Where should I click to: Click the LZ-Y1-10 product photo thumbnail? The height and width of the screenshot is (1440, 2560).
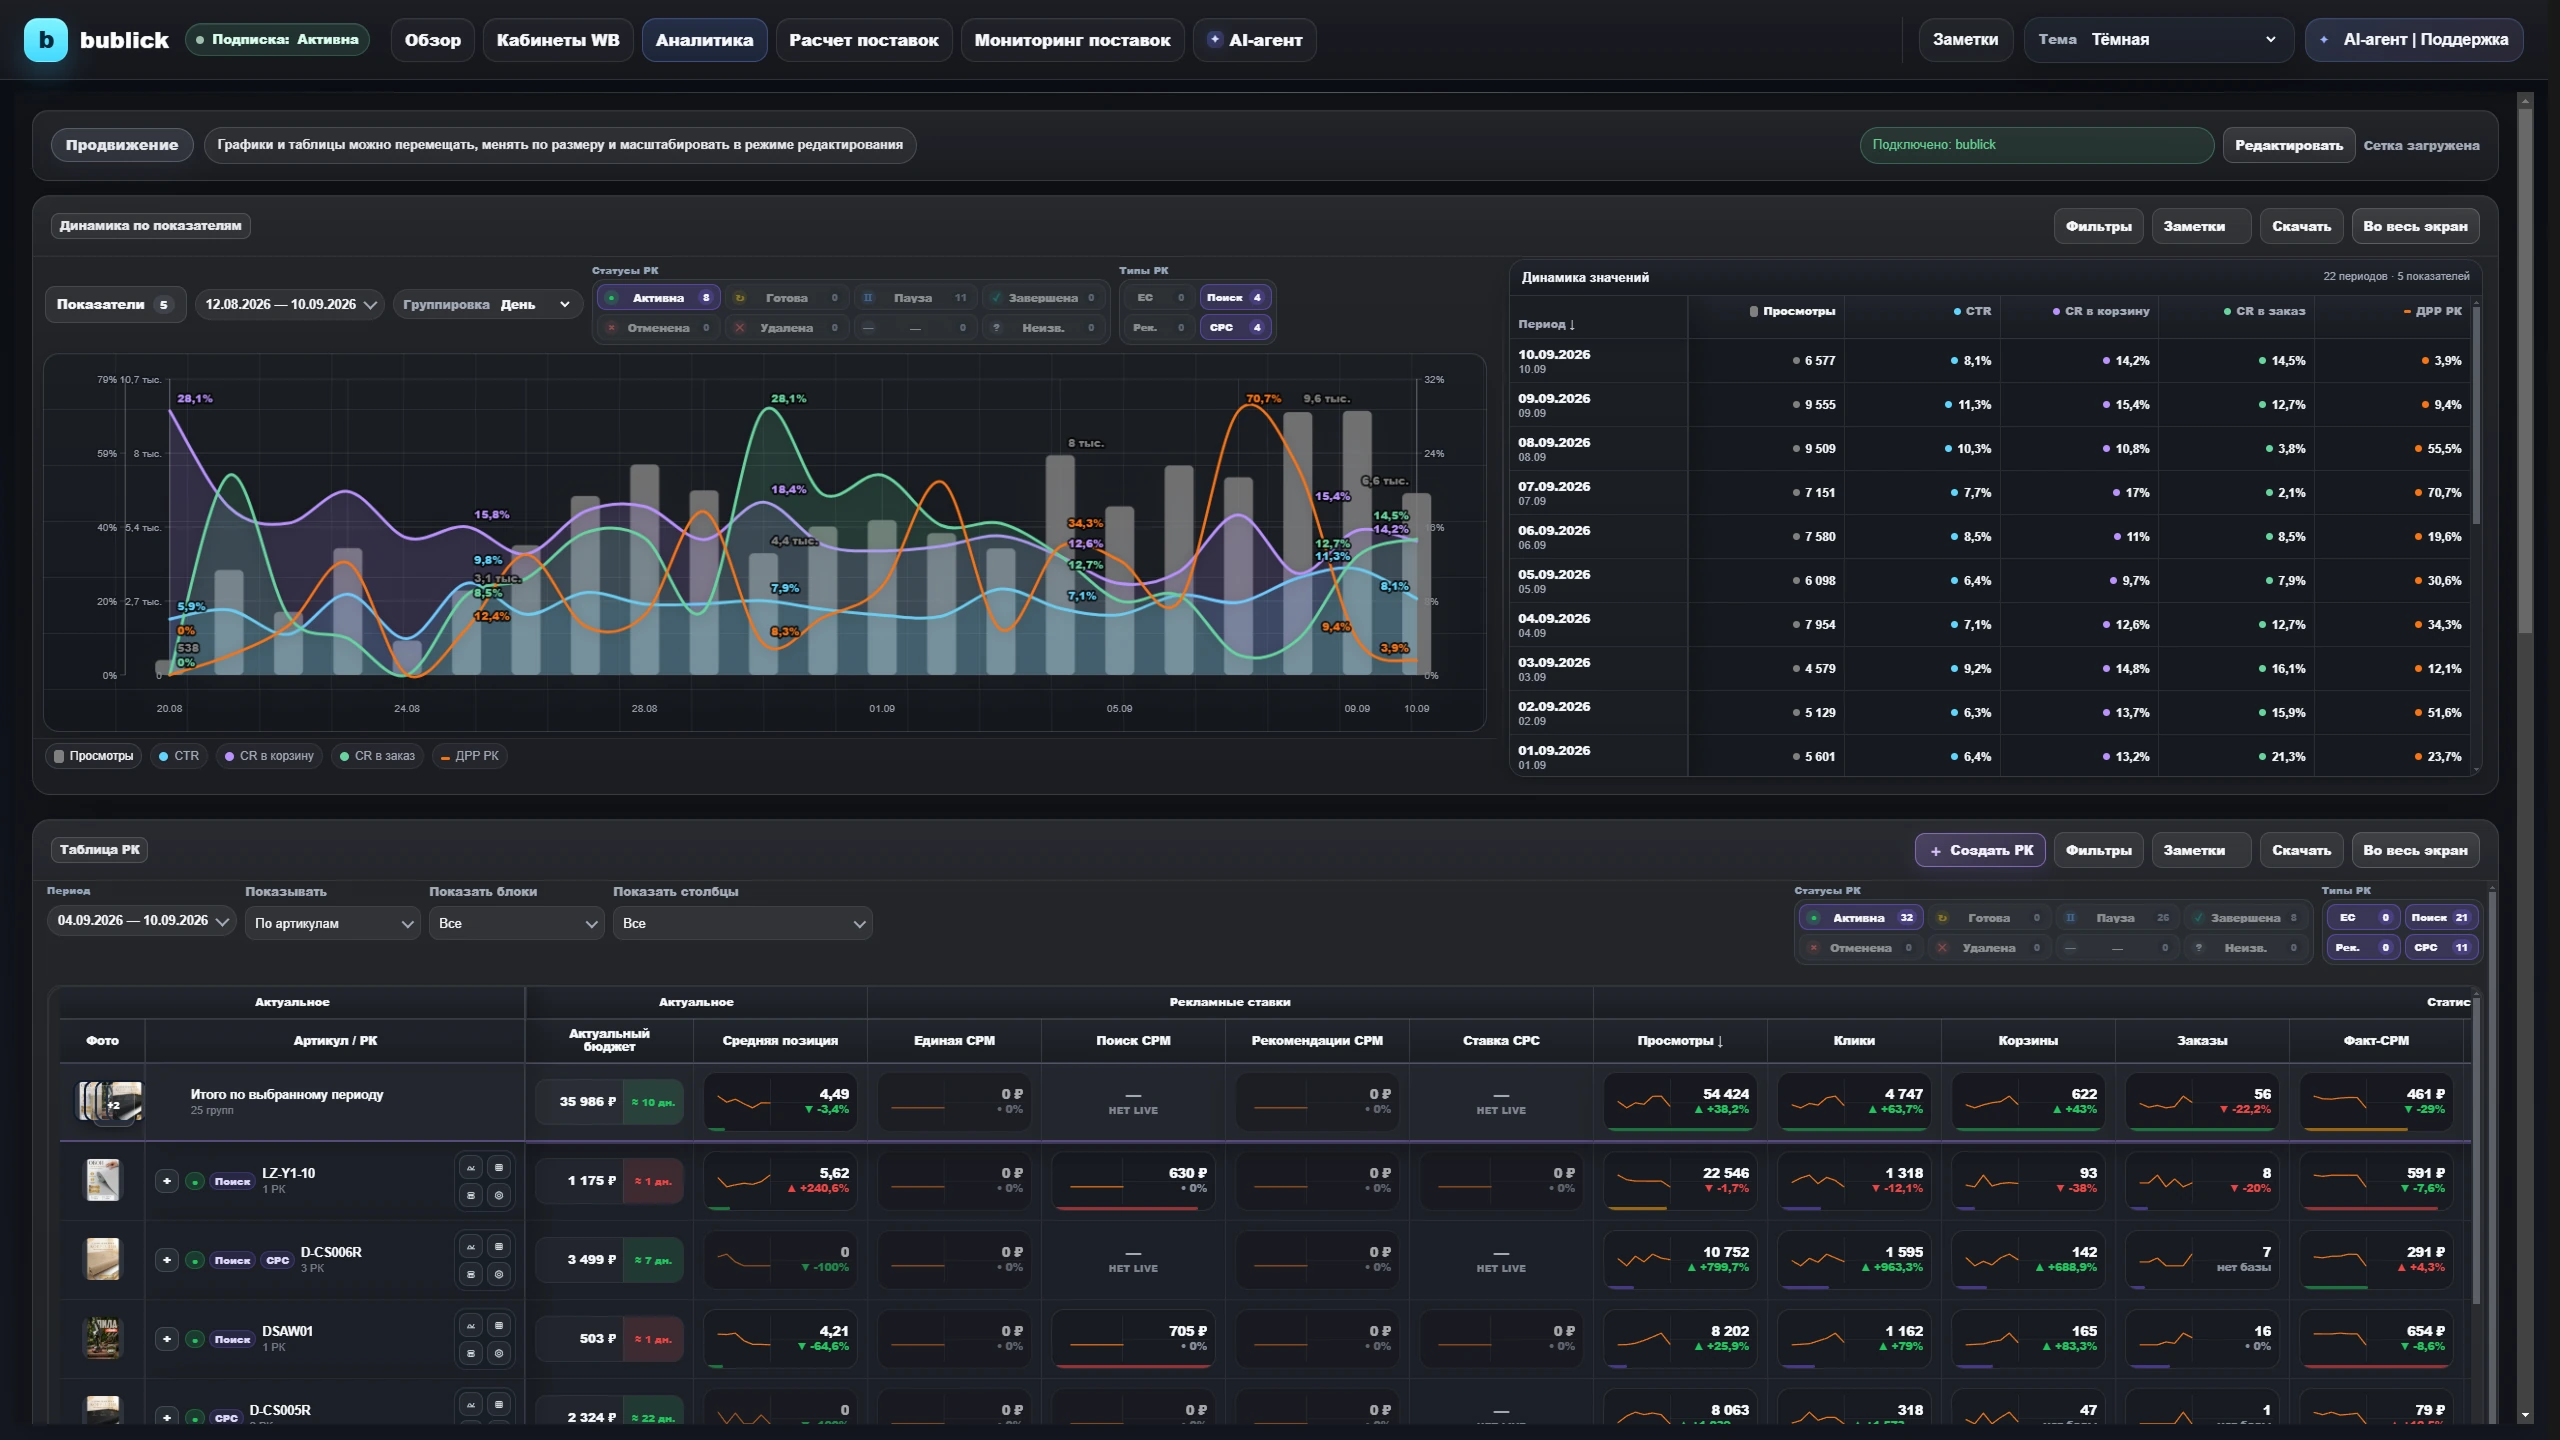point(102,1180)
